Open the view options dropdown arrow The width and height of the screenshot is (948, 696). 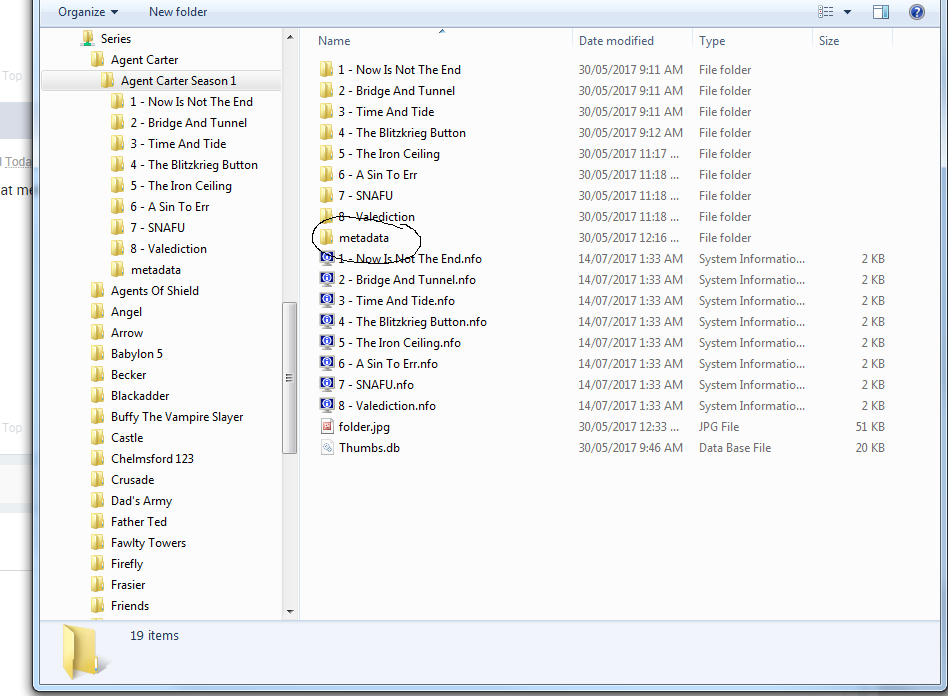pyautogui.click(x=847, y=12)
